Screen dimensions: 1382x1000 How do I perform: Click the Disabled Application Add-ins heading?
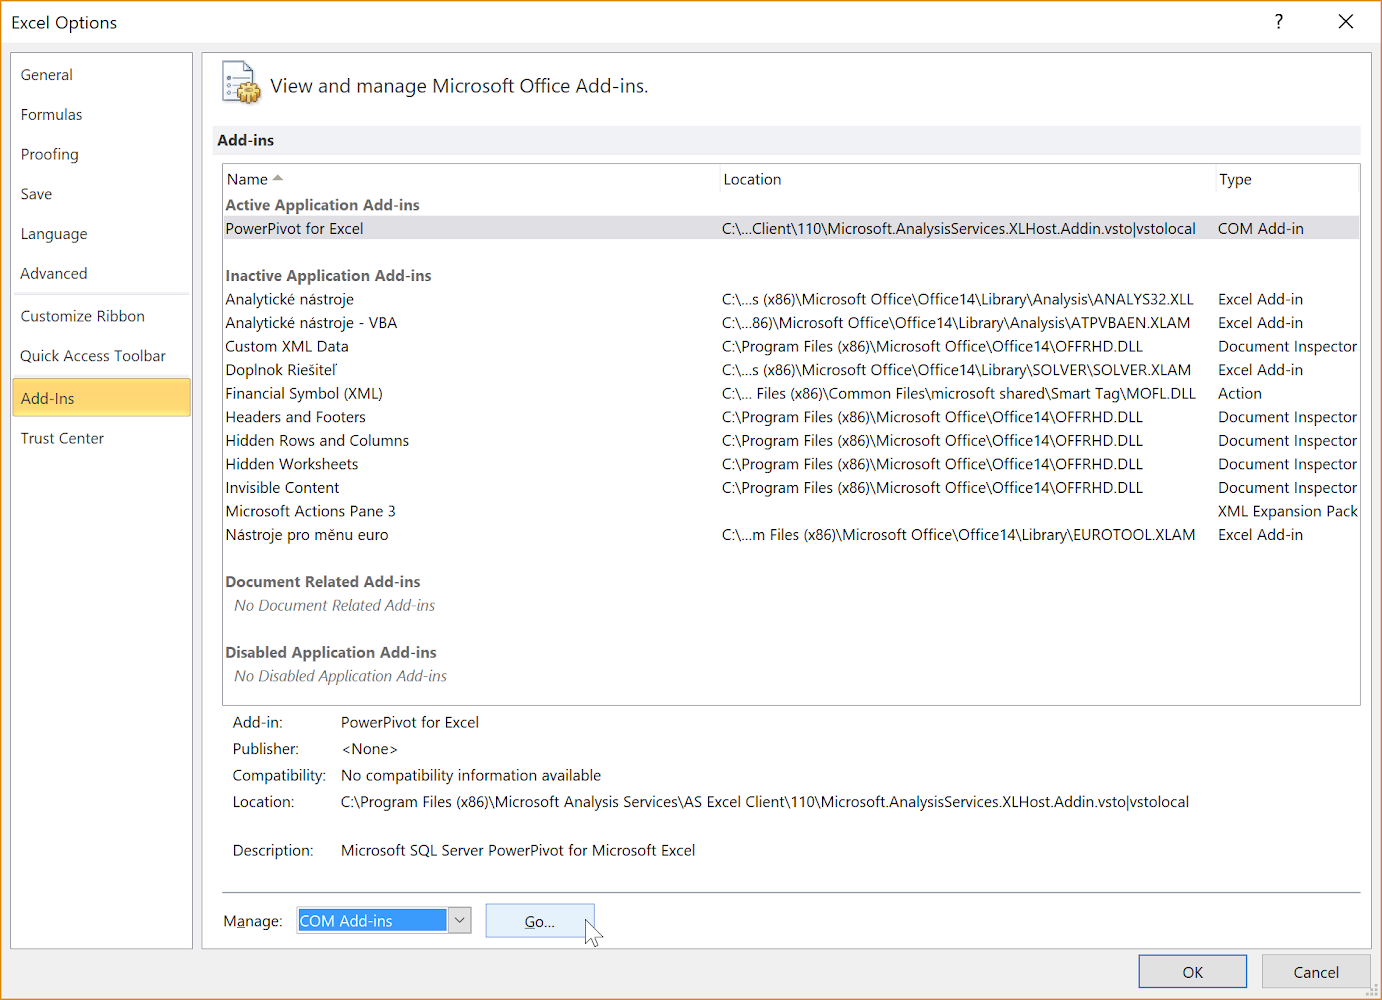coord(331,653)
